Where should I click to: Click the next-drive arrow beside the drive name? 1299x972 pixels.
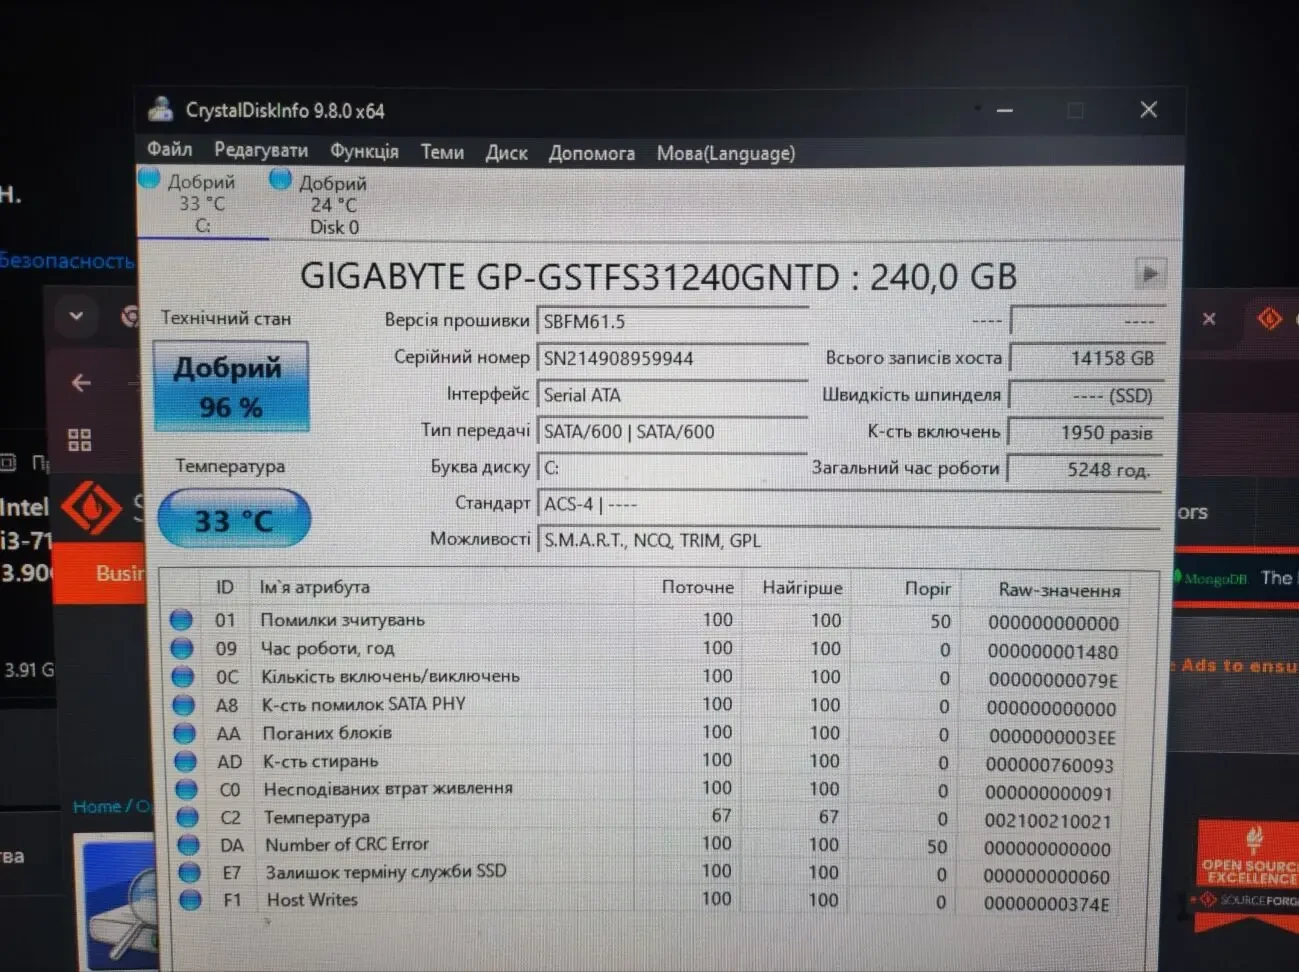[x=1150, y=273]
